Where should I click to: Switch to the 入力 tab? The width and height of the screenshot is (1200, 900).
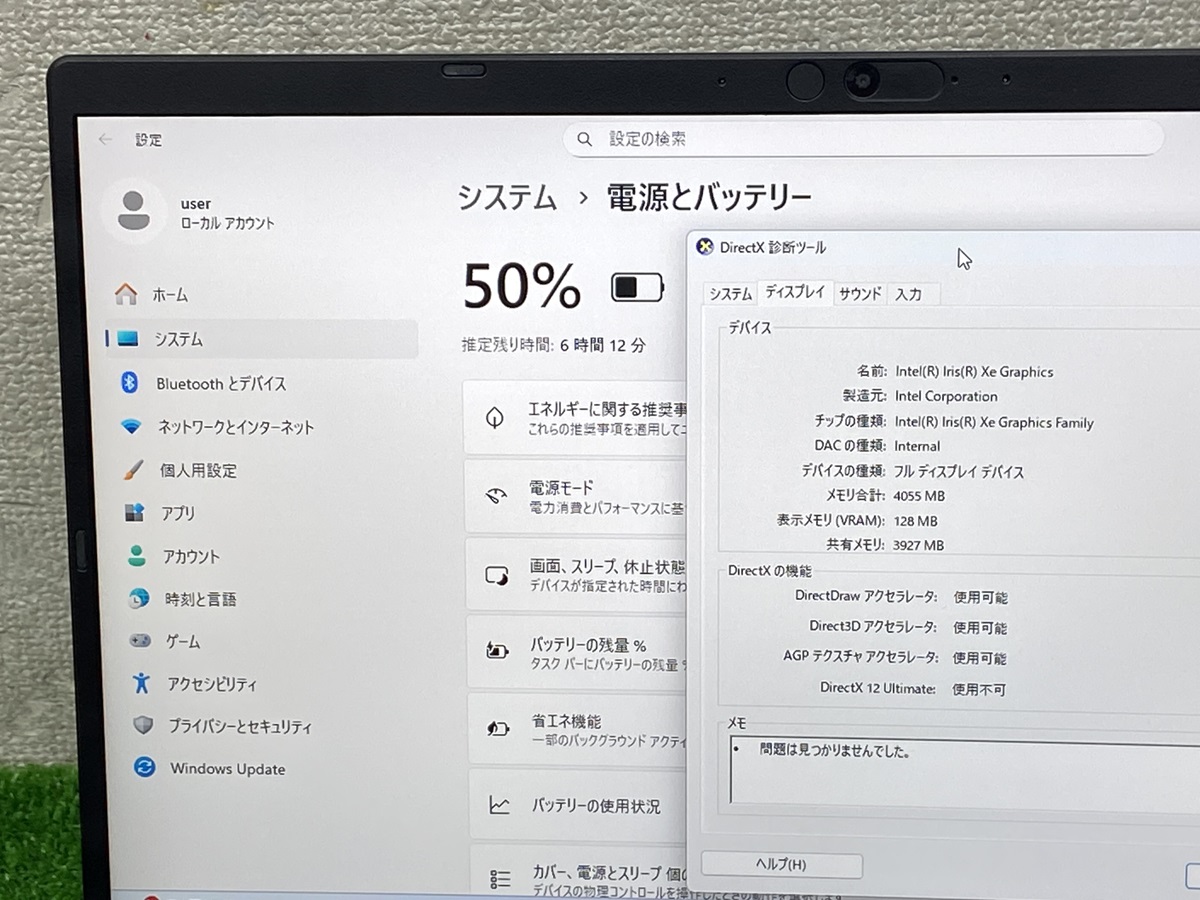pyautogui.click(x=908, y=294)
